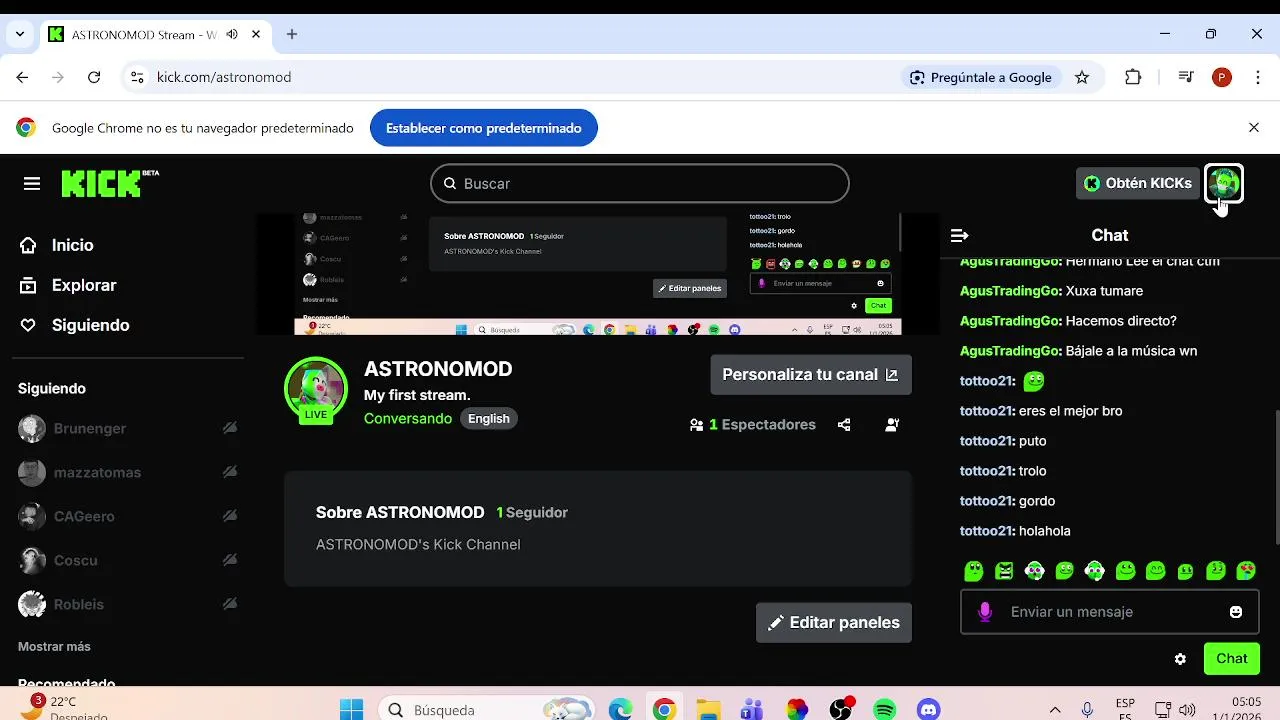
Task: Click Establecer como predeterminado button
Action: [484, 128]
